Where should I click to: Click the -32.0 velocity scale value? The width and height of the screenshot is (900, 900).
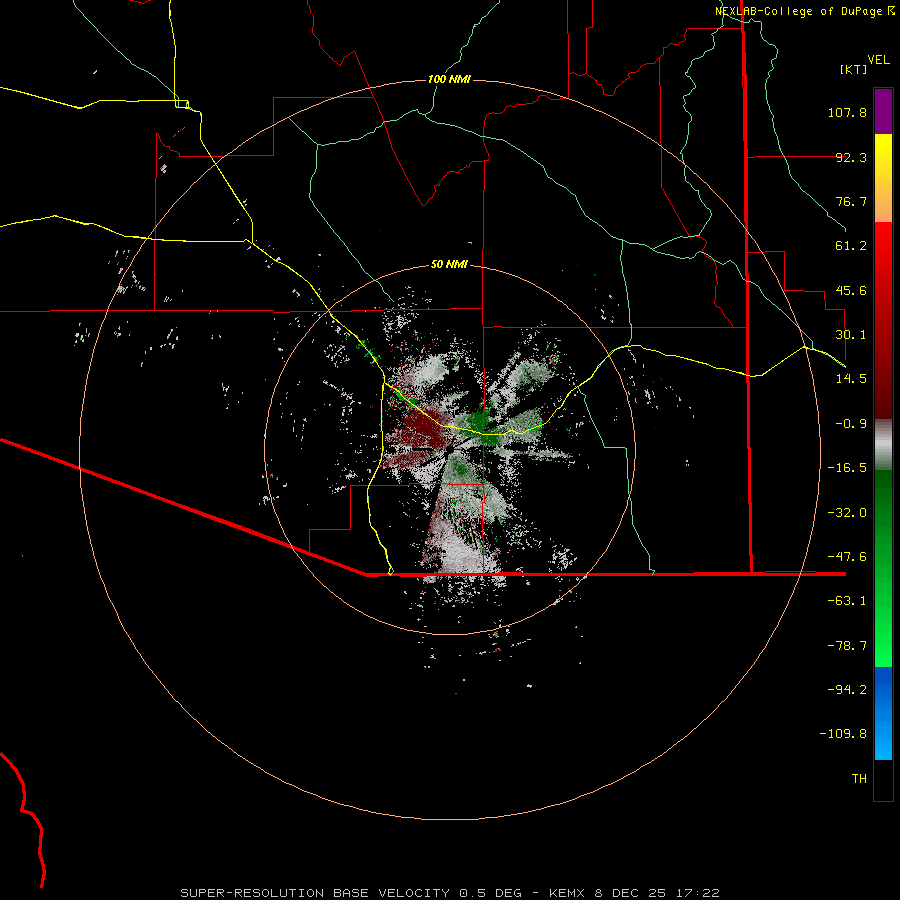point(847,513)
